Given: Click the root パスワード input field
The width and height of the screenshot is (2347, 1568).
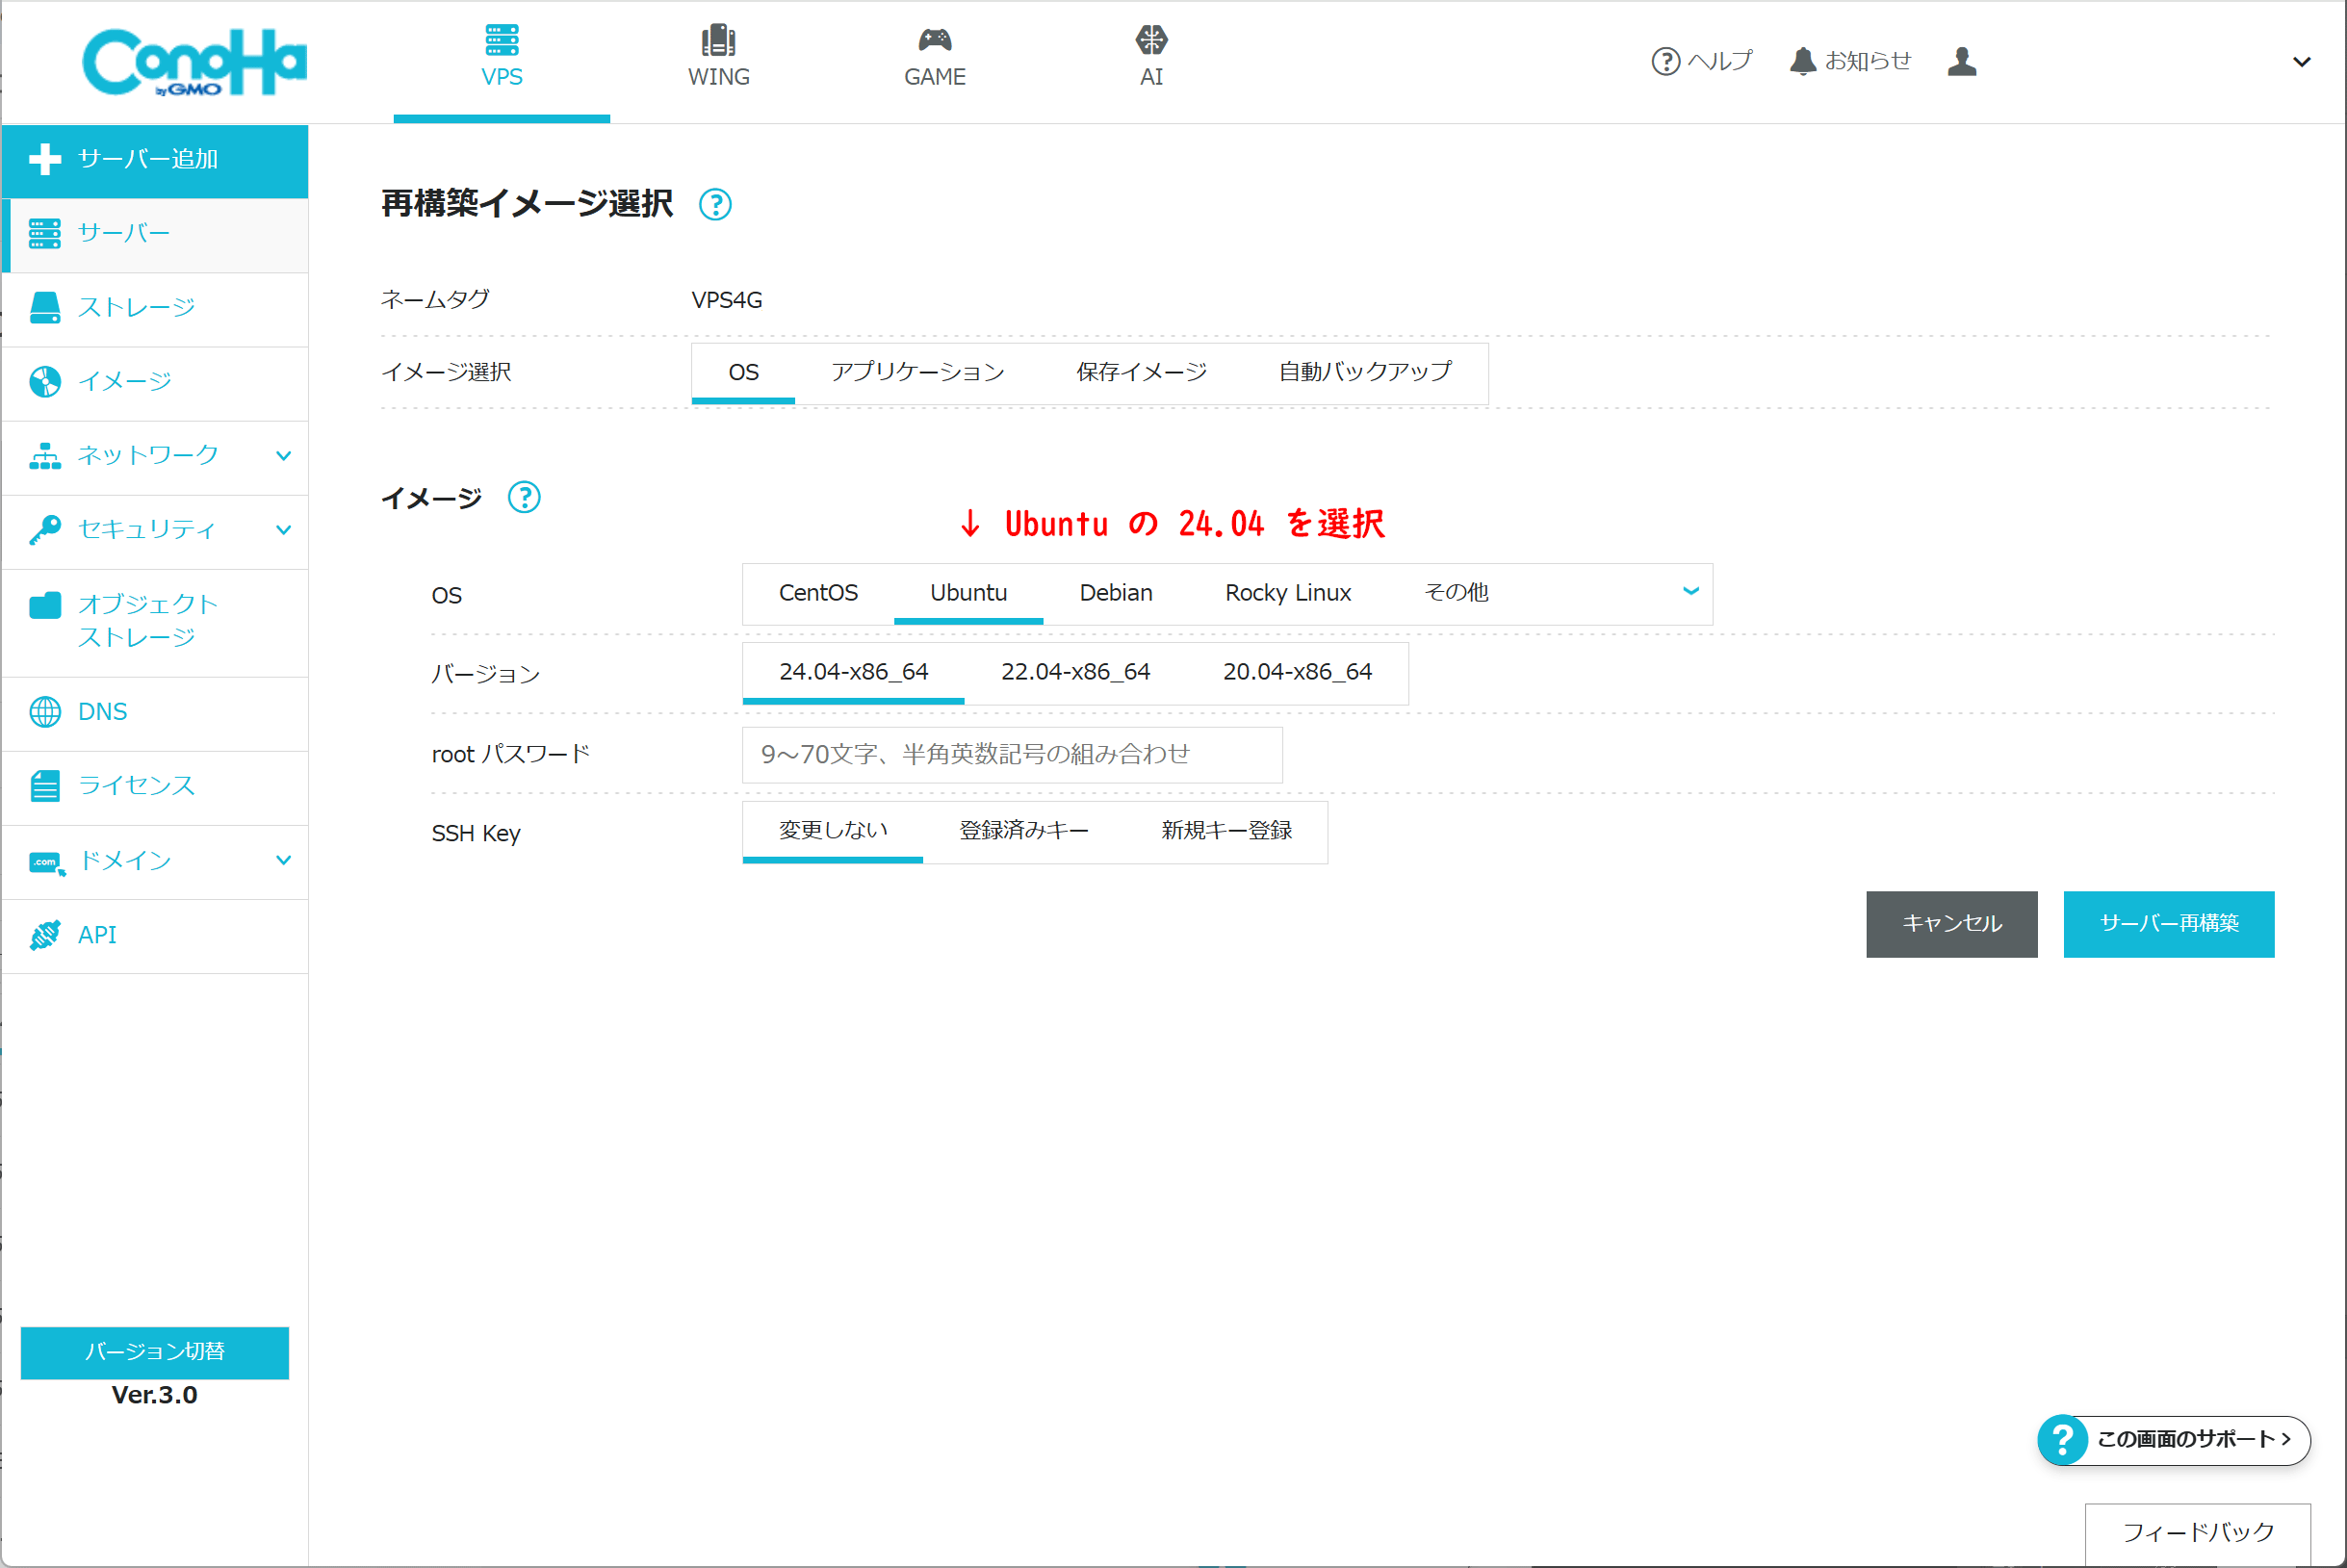Looking at the screenshot, I should 1011,755.
